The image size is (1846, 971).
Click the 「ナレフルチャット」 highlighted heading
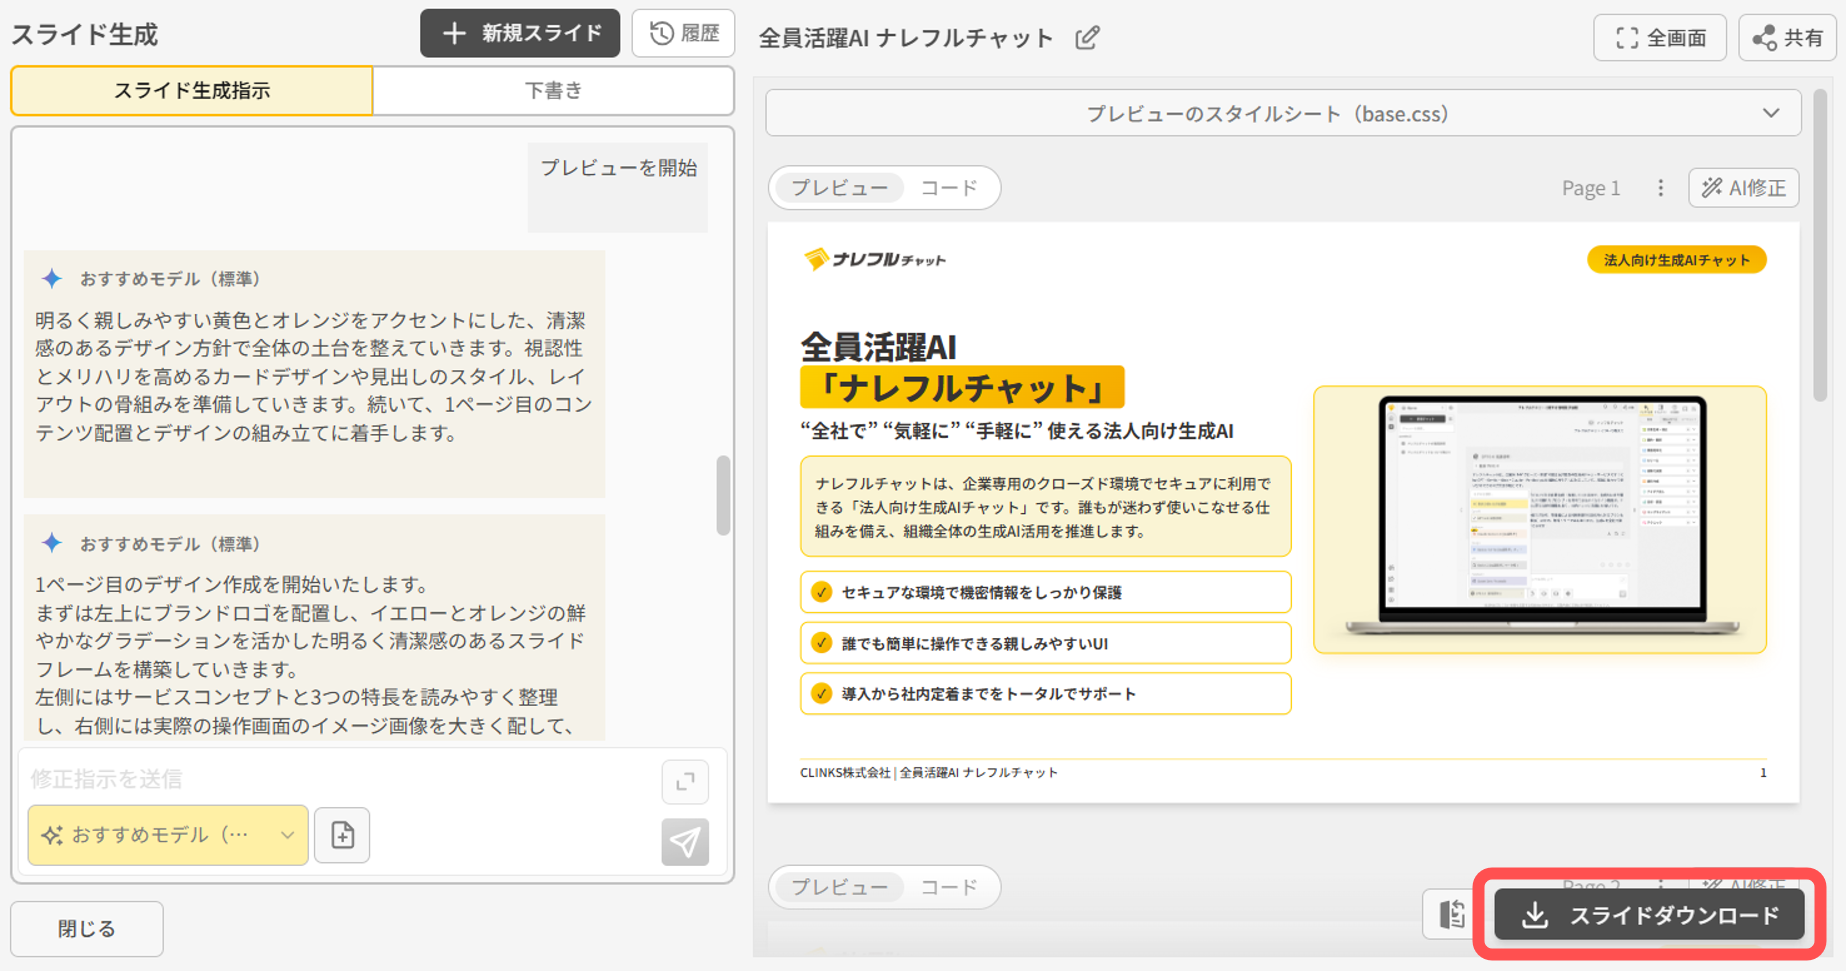tap(962, 388)
